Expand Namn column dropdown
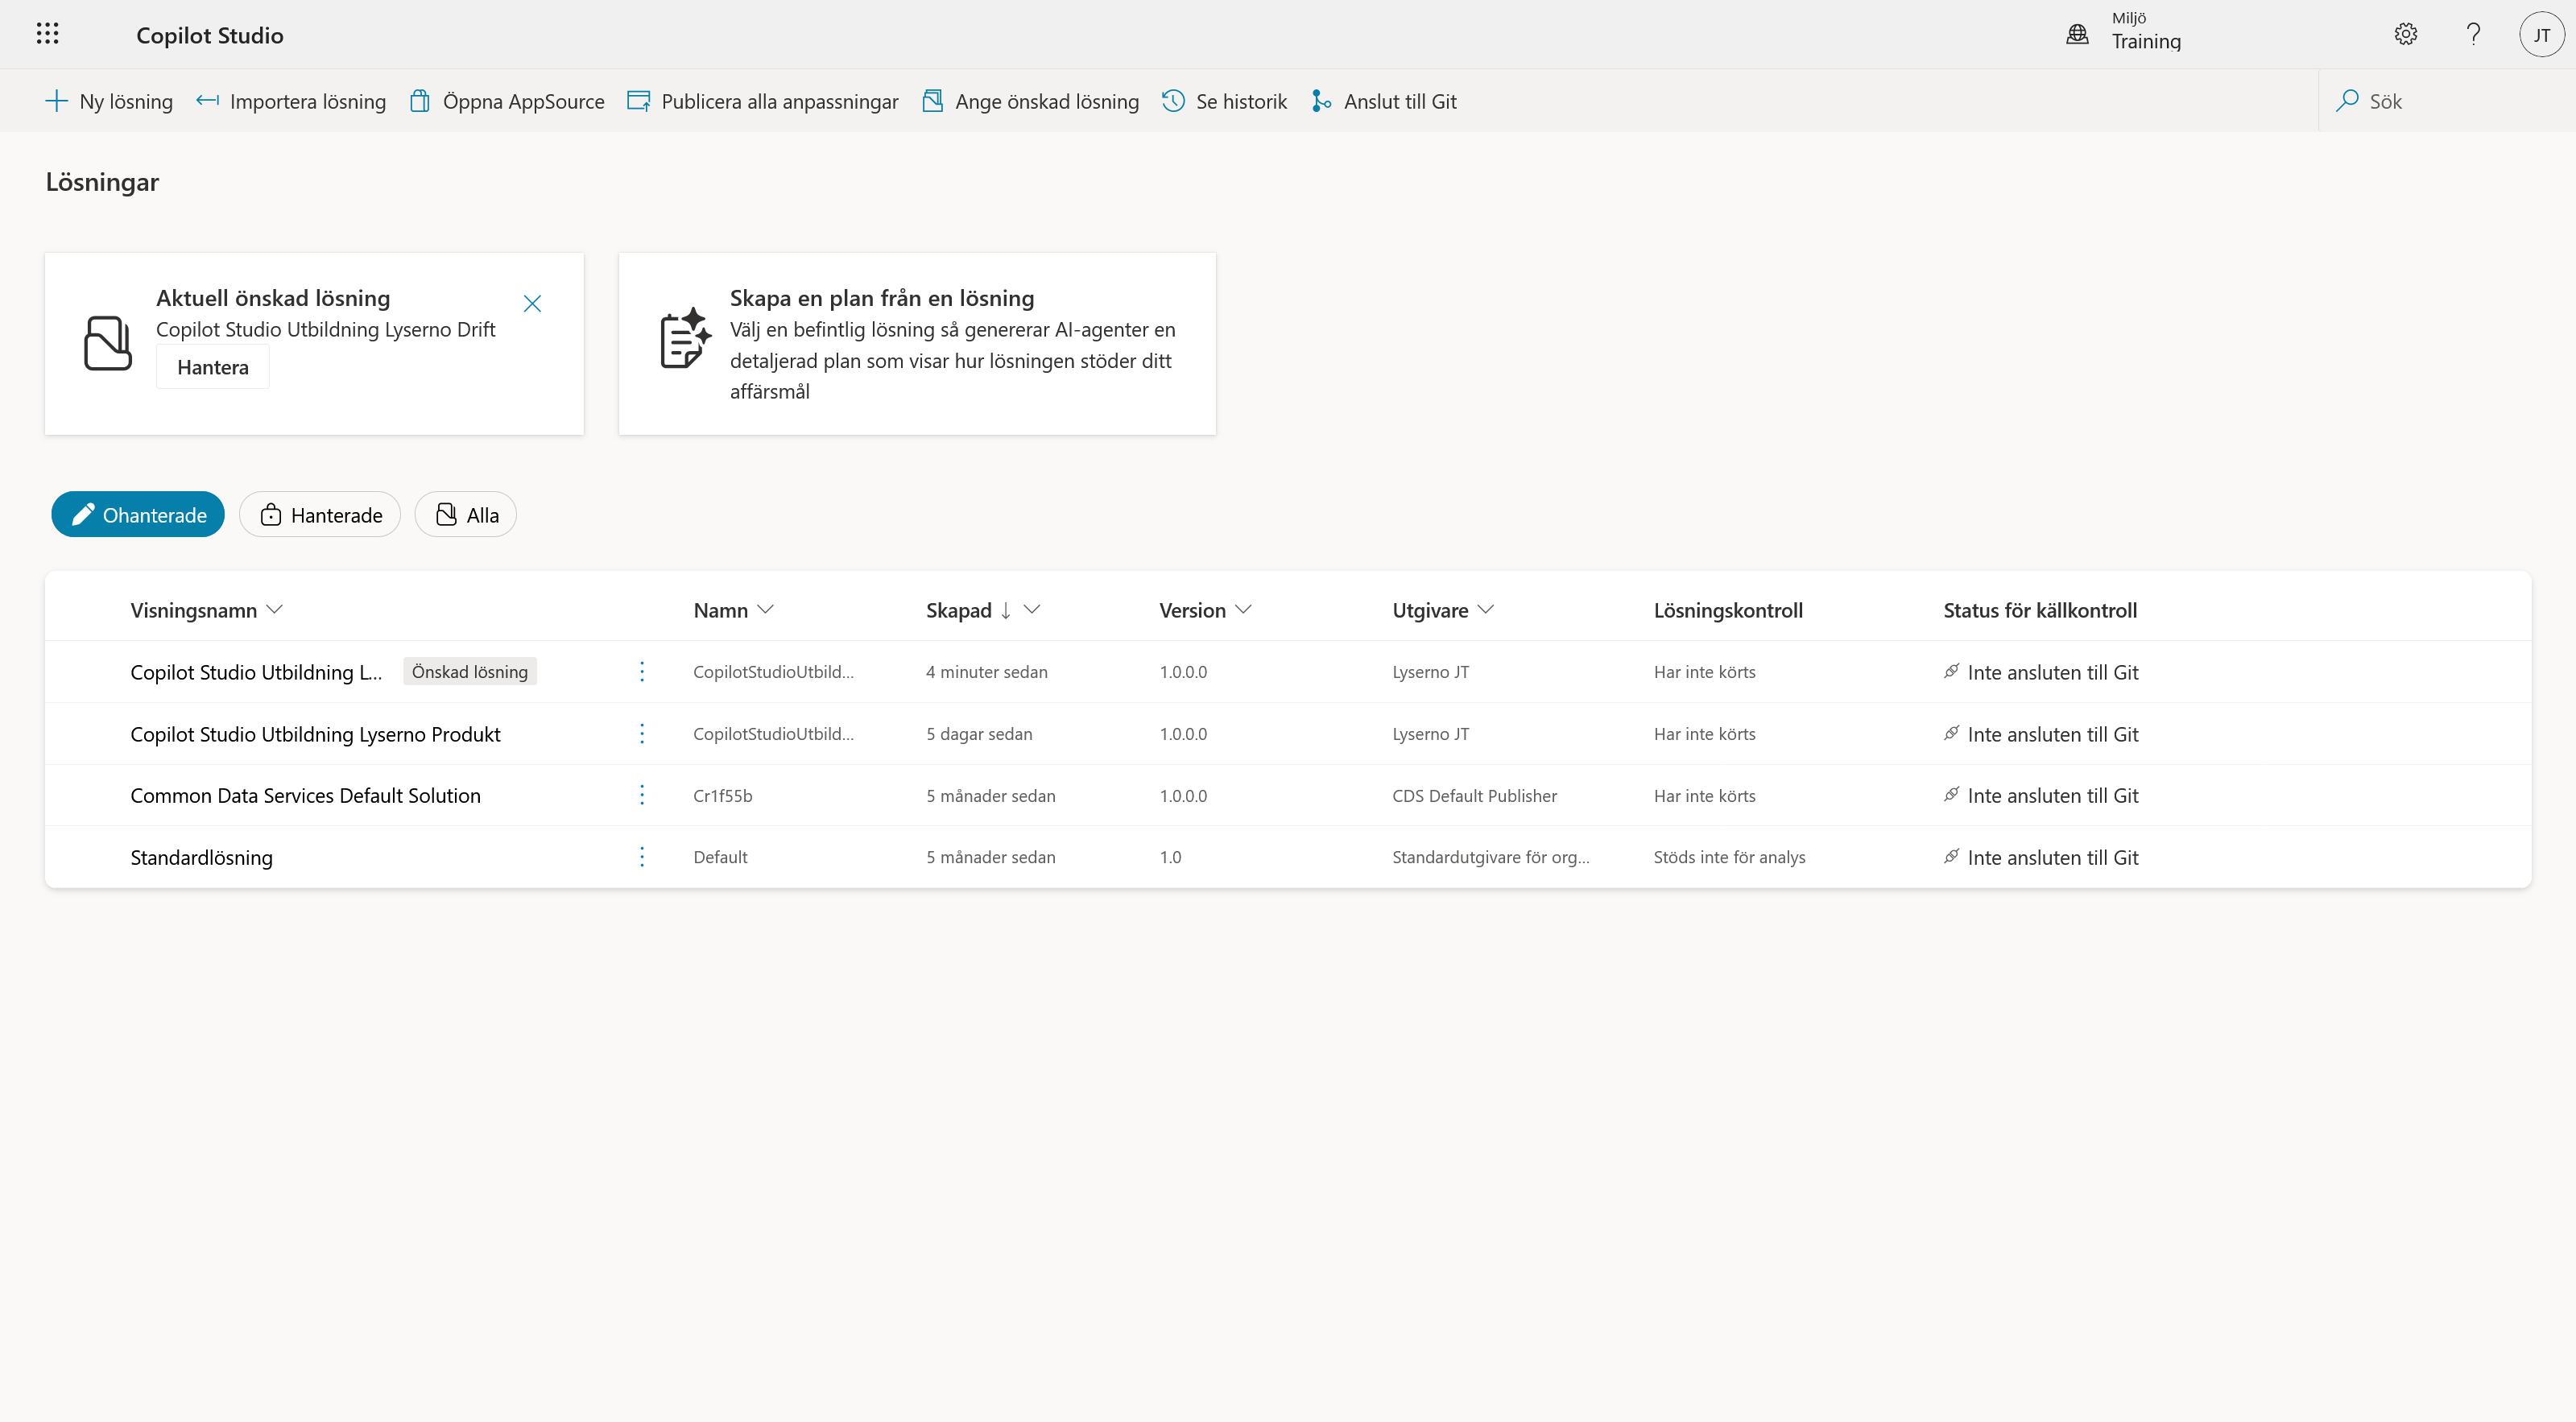 pyautogui.click(x=766, y=610)
